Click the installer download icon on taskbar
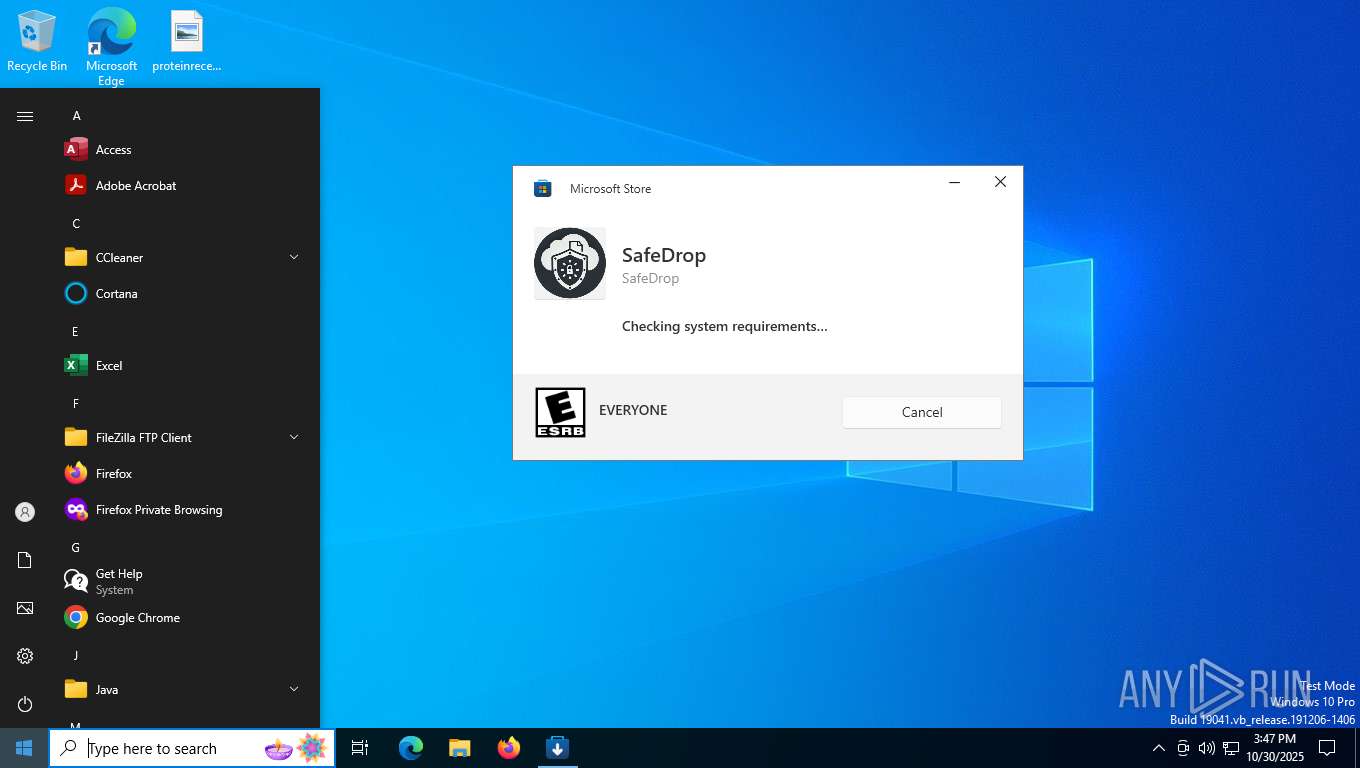The height and width of the screenshot is (768, 1360). tap(557, 748)
